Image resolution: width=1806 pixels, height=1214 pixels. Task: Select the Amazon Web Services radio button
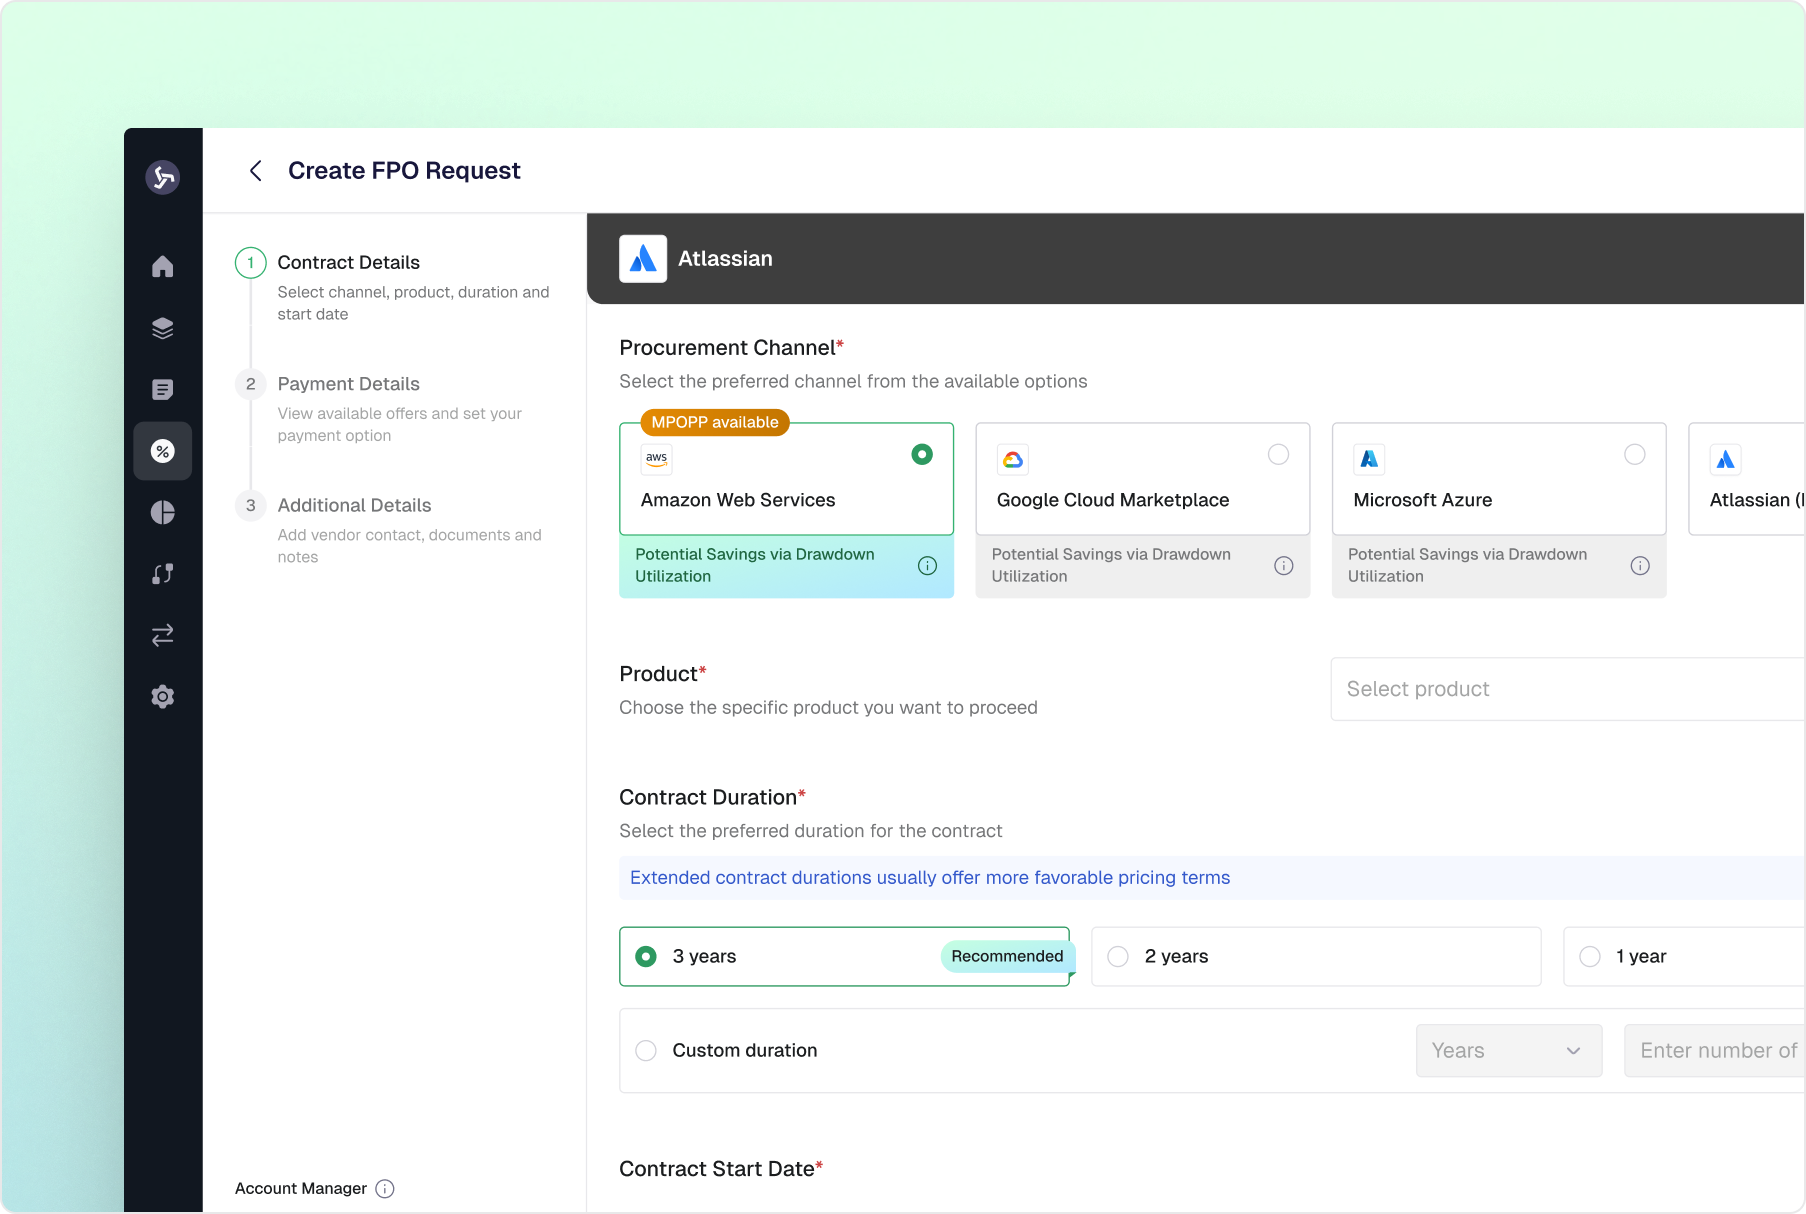pos(922,455)
